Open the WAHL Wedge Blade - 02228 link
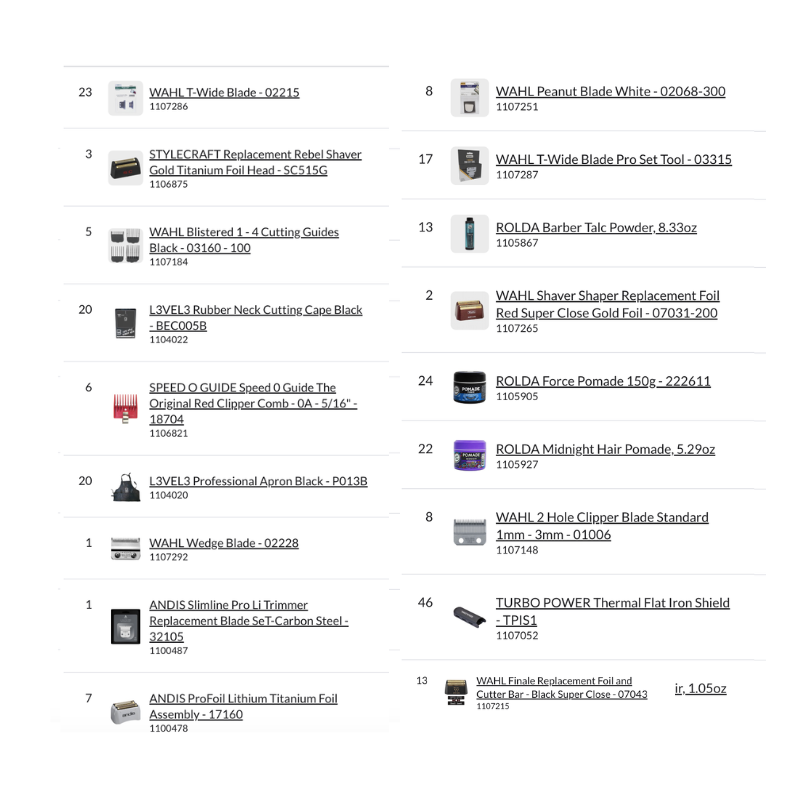800x800 pixels. (x=223, y=543)
